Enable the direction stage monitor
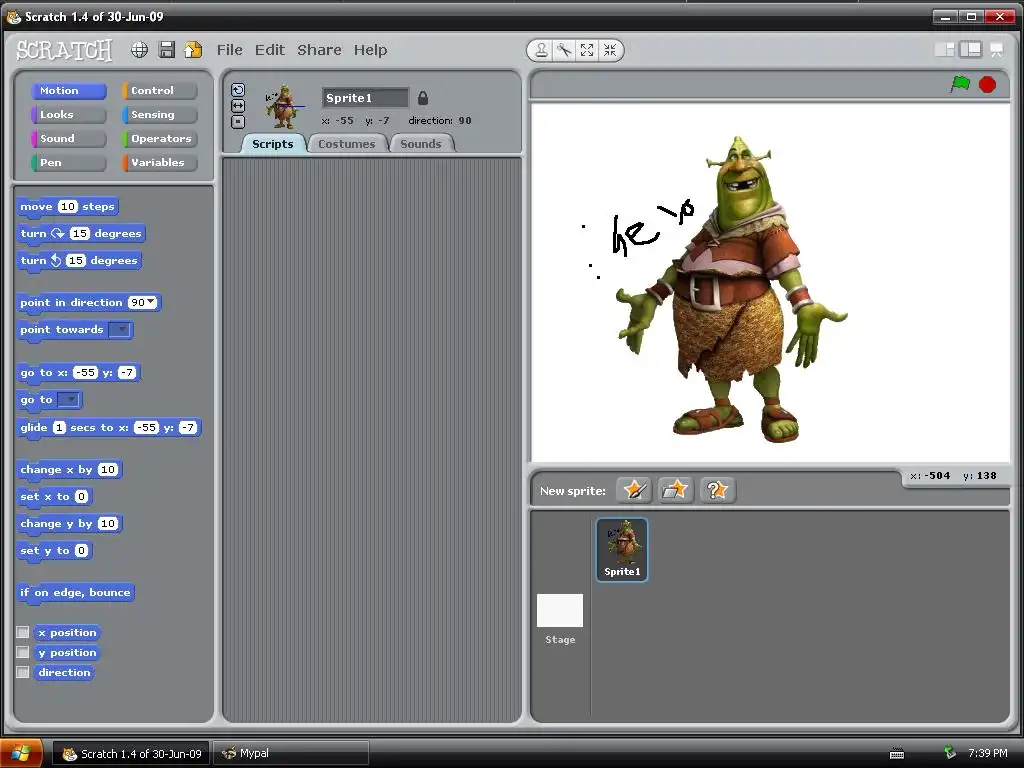 23,672
